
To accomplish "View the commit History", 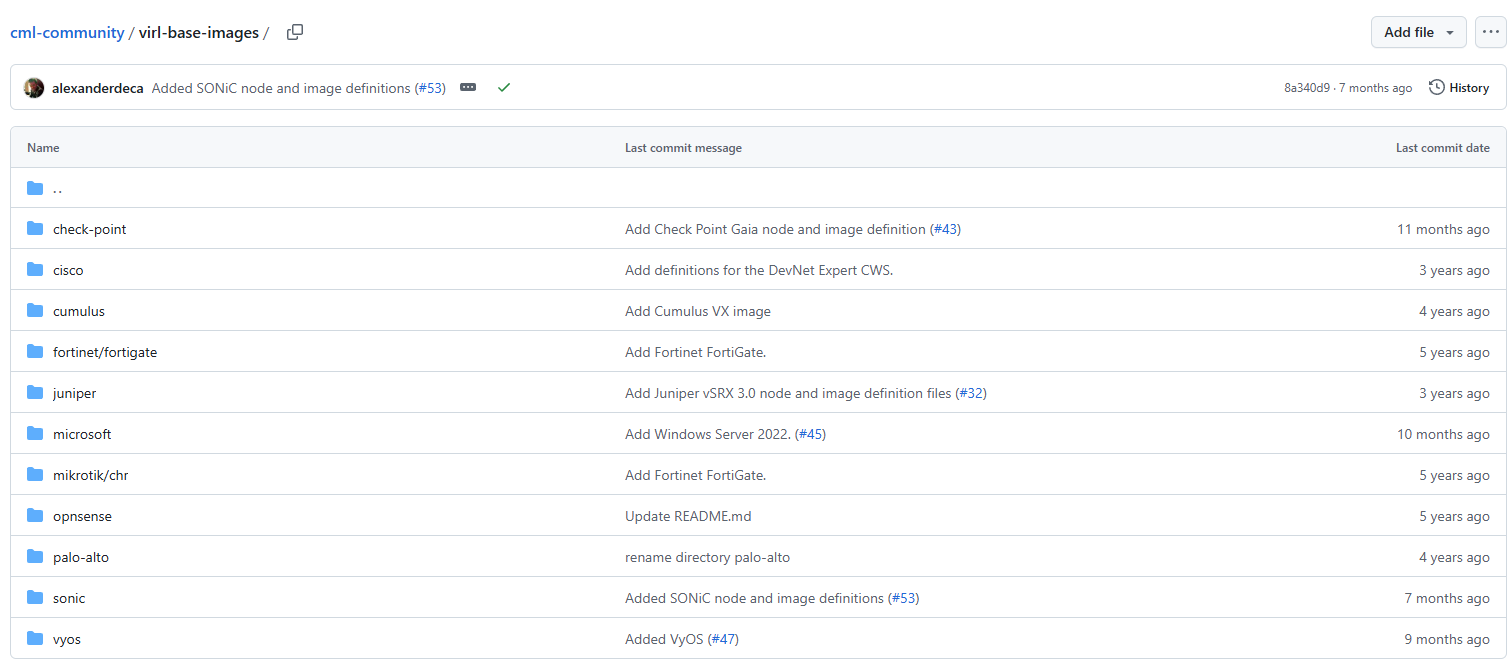I will click(1459, 88).
